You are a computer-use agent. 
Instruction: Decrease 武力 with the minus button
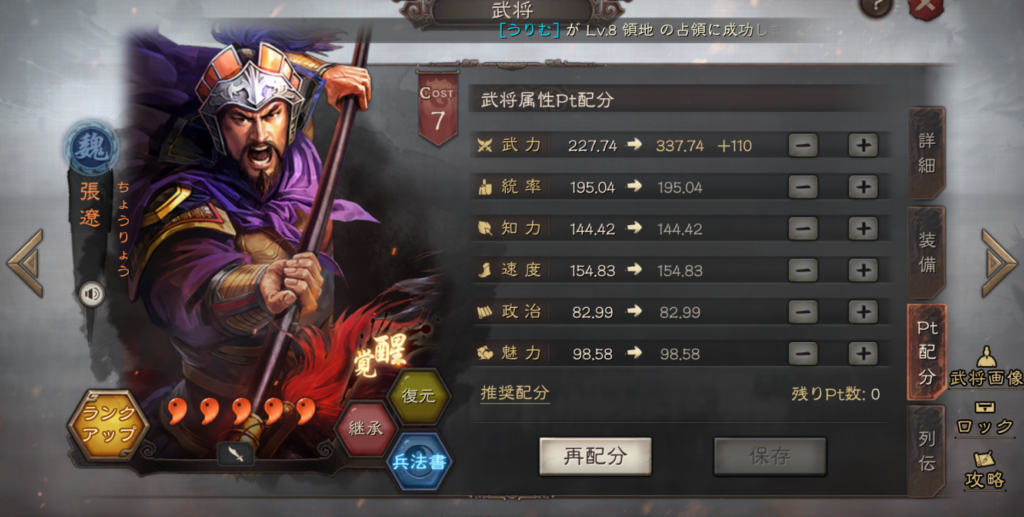(x=803, y=146)
